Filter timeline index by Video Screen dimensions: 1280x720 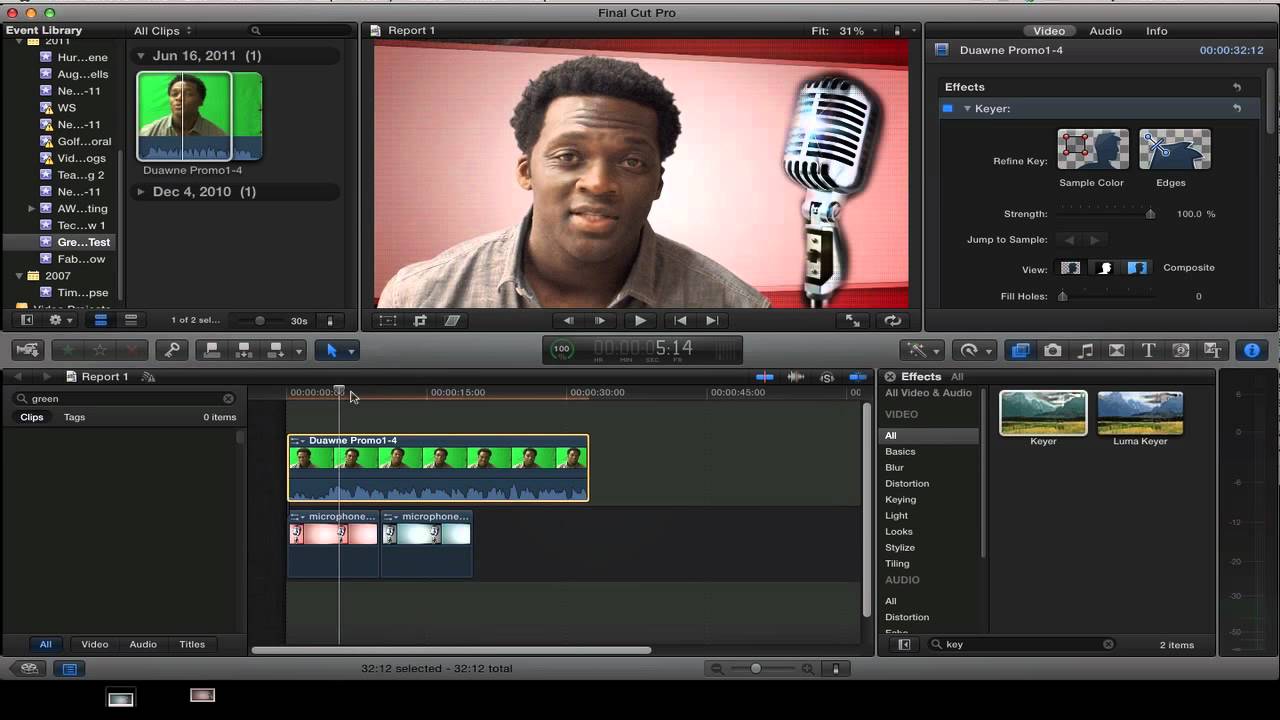(x=94, y=644)
